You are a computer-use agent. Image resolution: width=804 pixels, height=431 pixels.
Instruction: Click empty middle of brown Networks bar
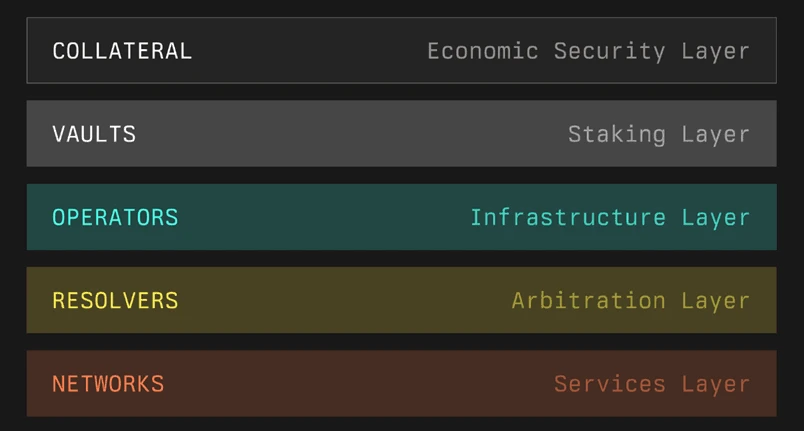click(x=350, y=383)
